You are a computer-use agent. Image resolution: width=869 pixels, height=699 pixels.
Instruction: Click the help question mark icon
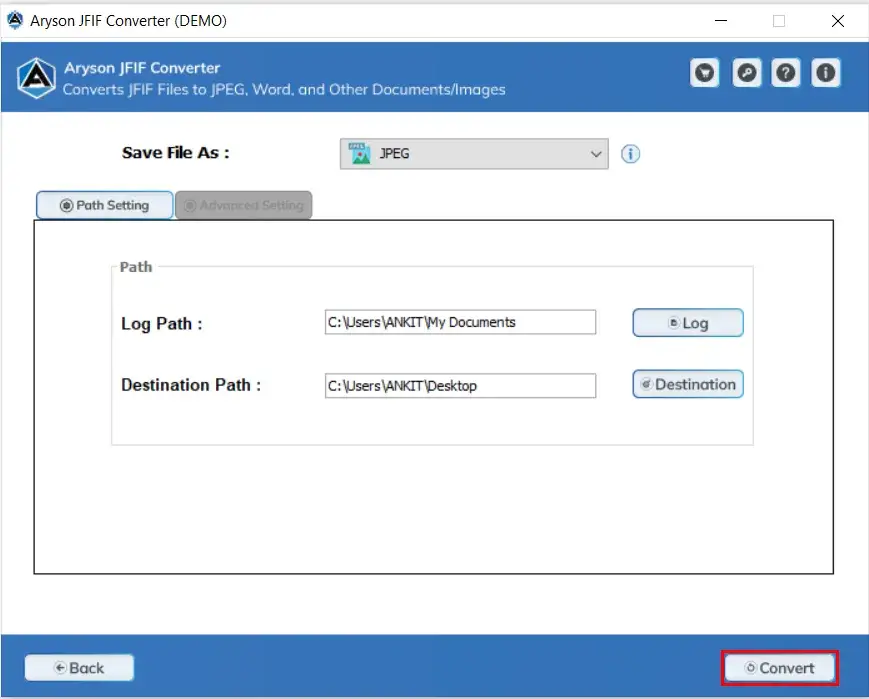785,73
